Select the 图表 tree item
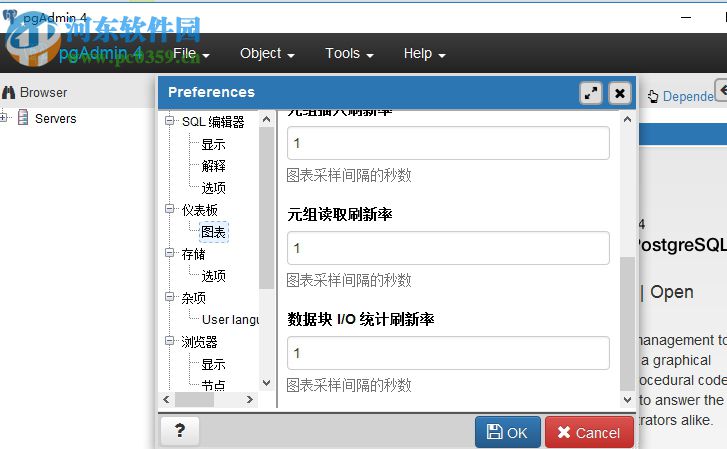727x449 pixels. tap(213, 232)
